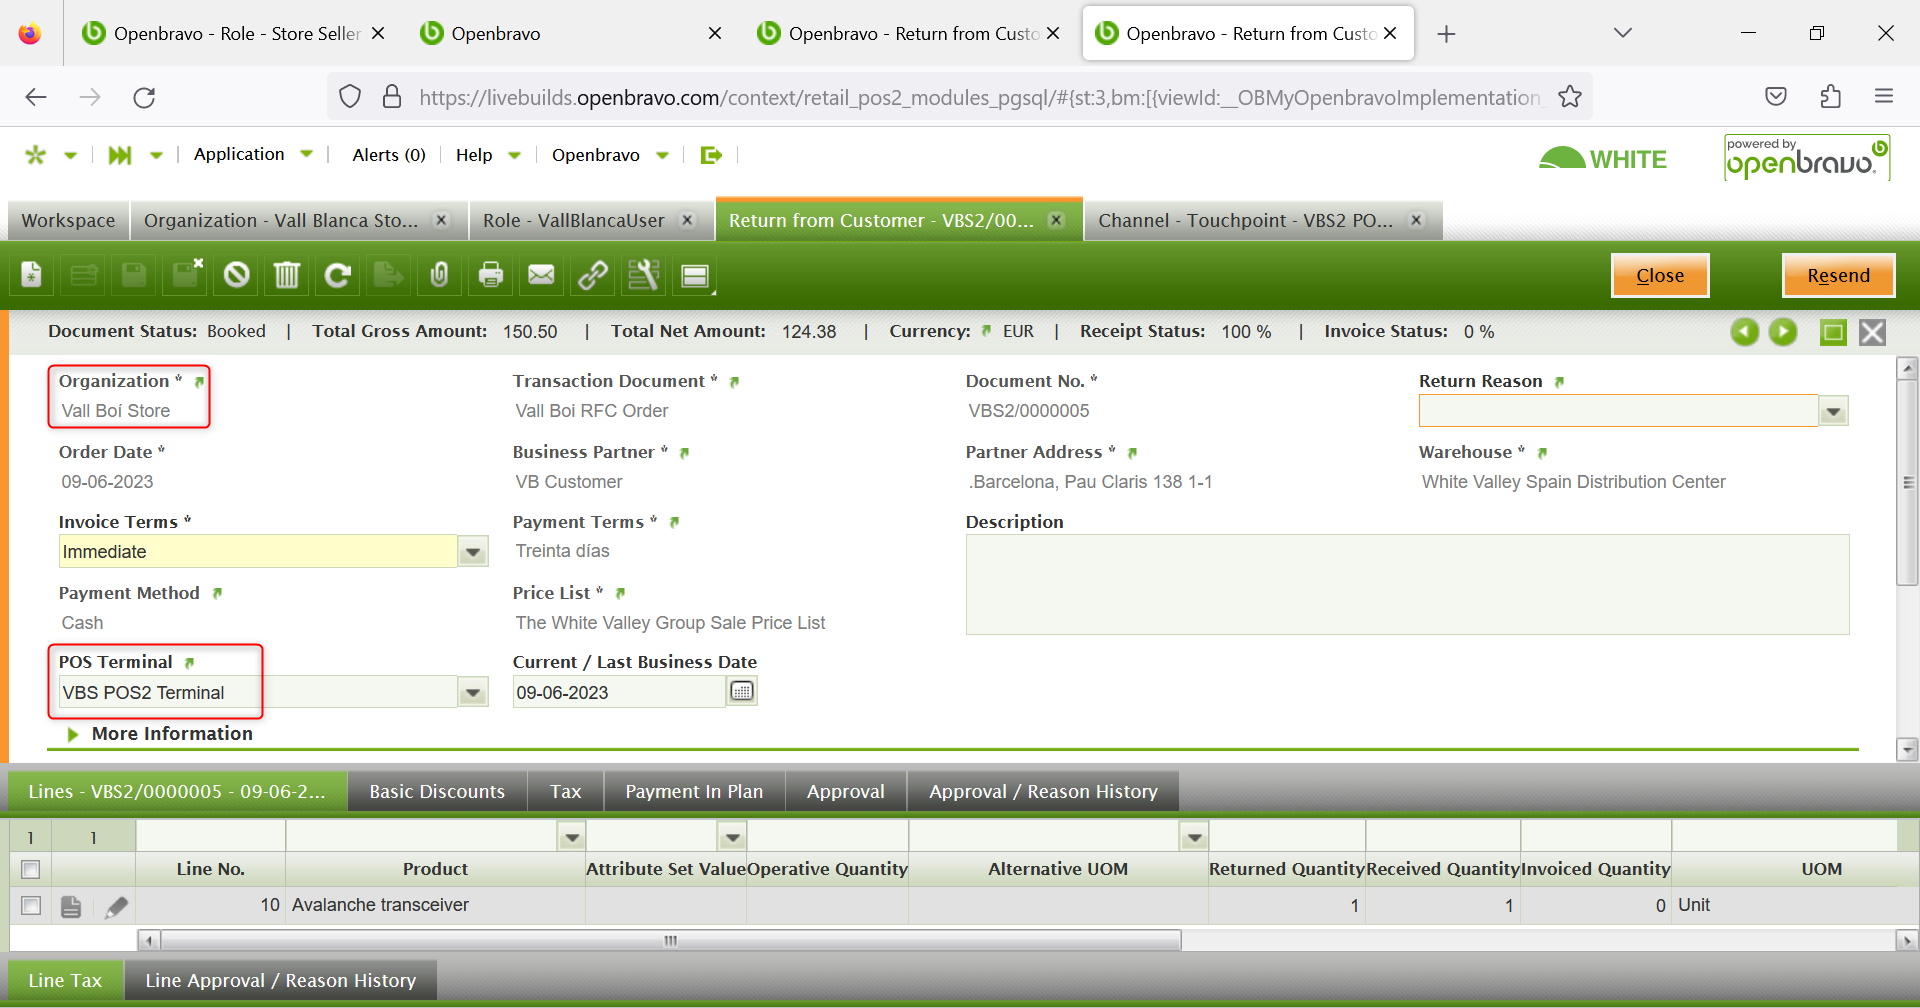Open the Alerts (0) link

click(389, 155)
